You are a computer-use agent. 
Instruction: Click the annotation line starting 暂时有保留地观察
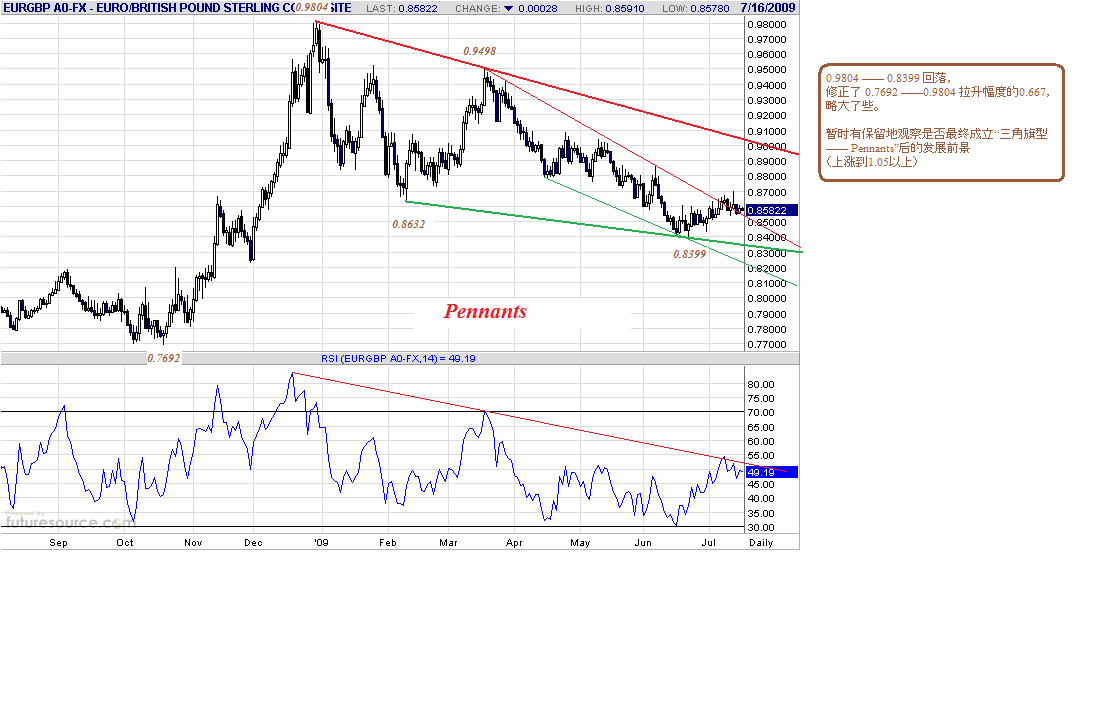937,134
